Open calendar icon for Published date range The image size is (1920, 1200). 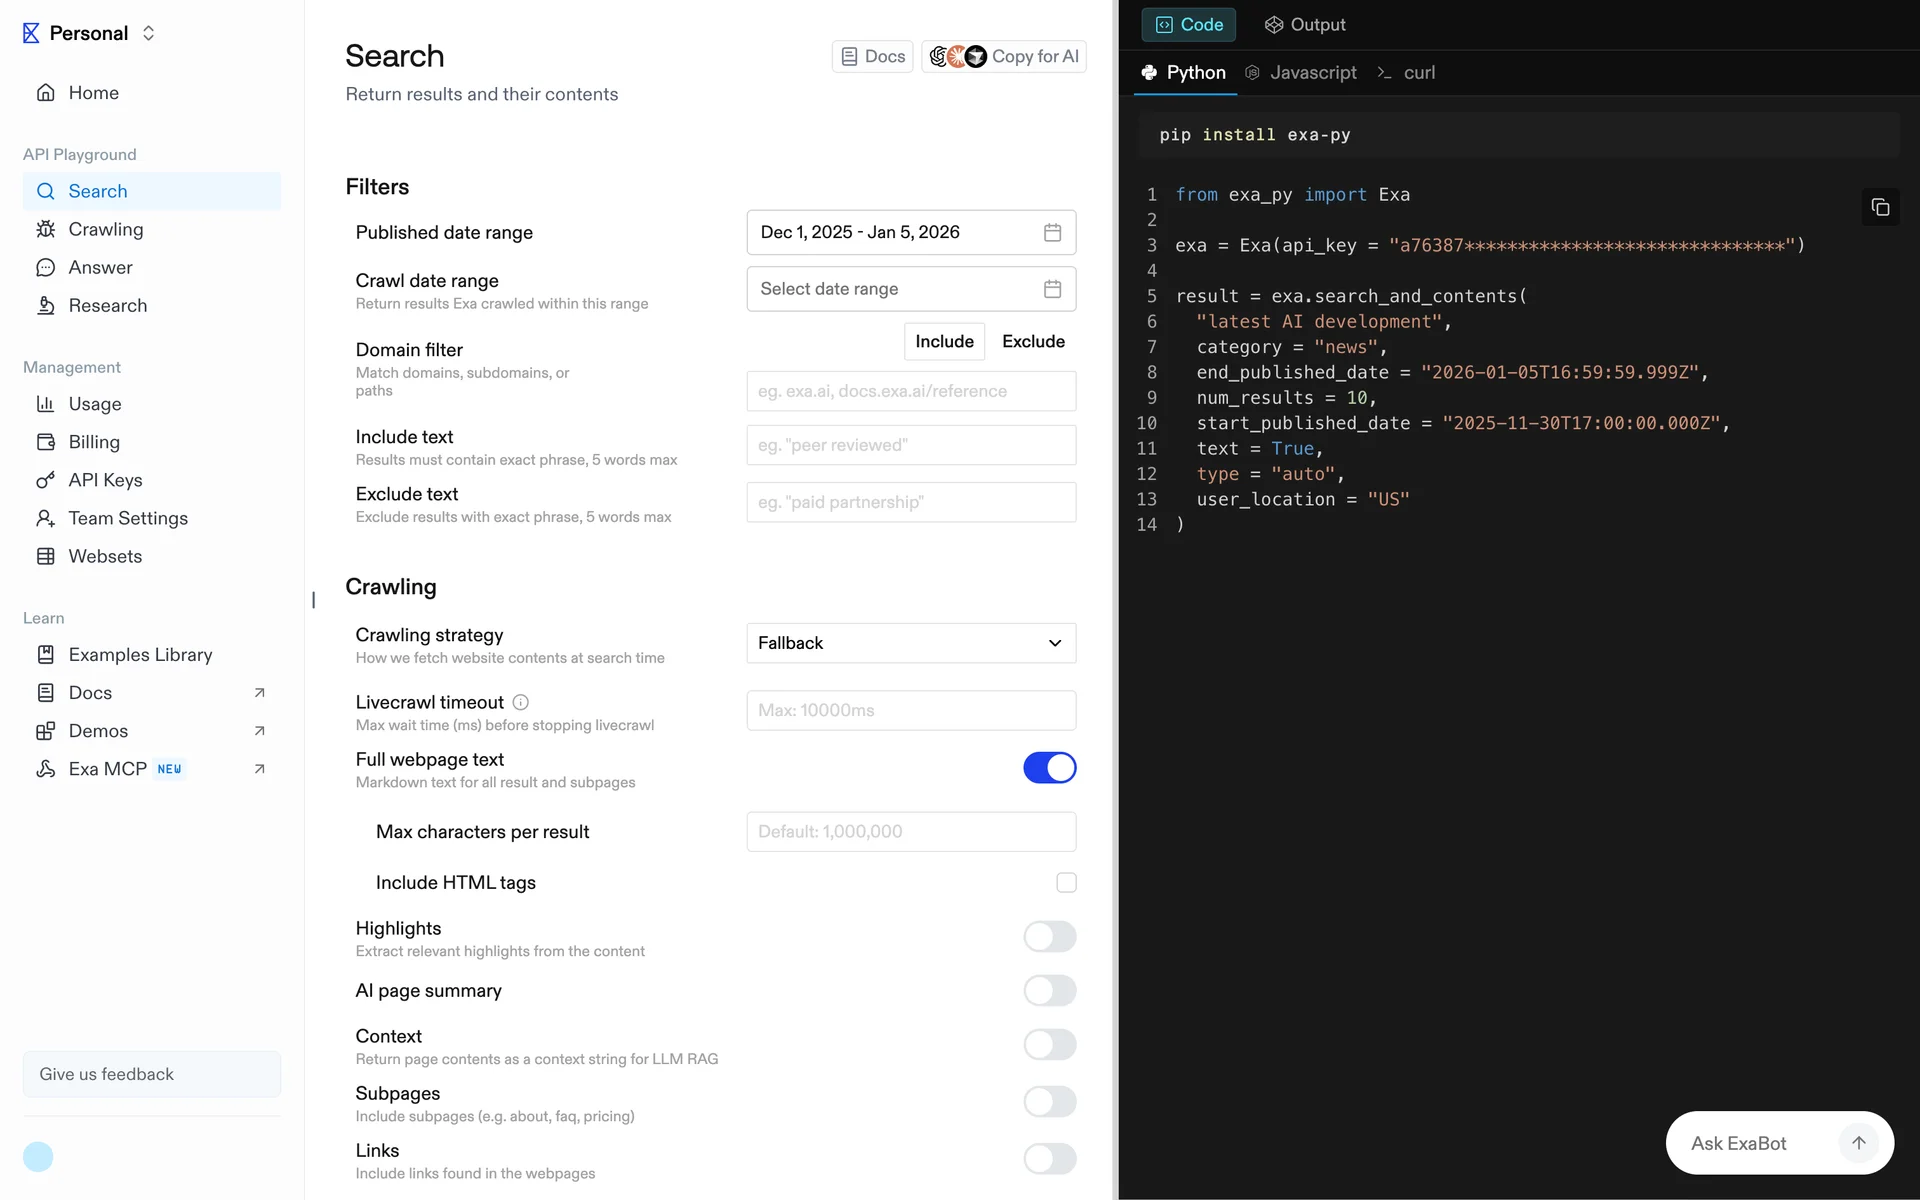click(1052, 232)
